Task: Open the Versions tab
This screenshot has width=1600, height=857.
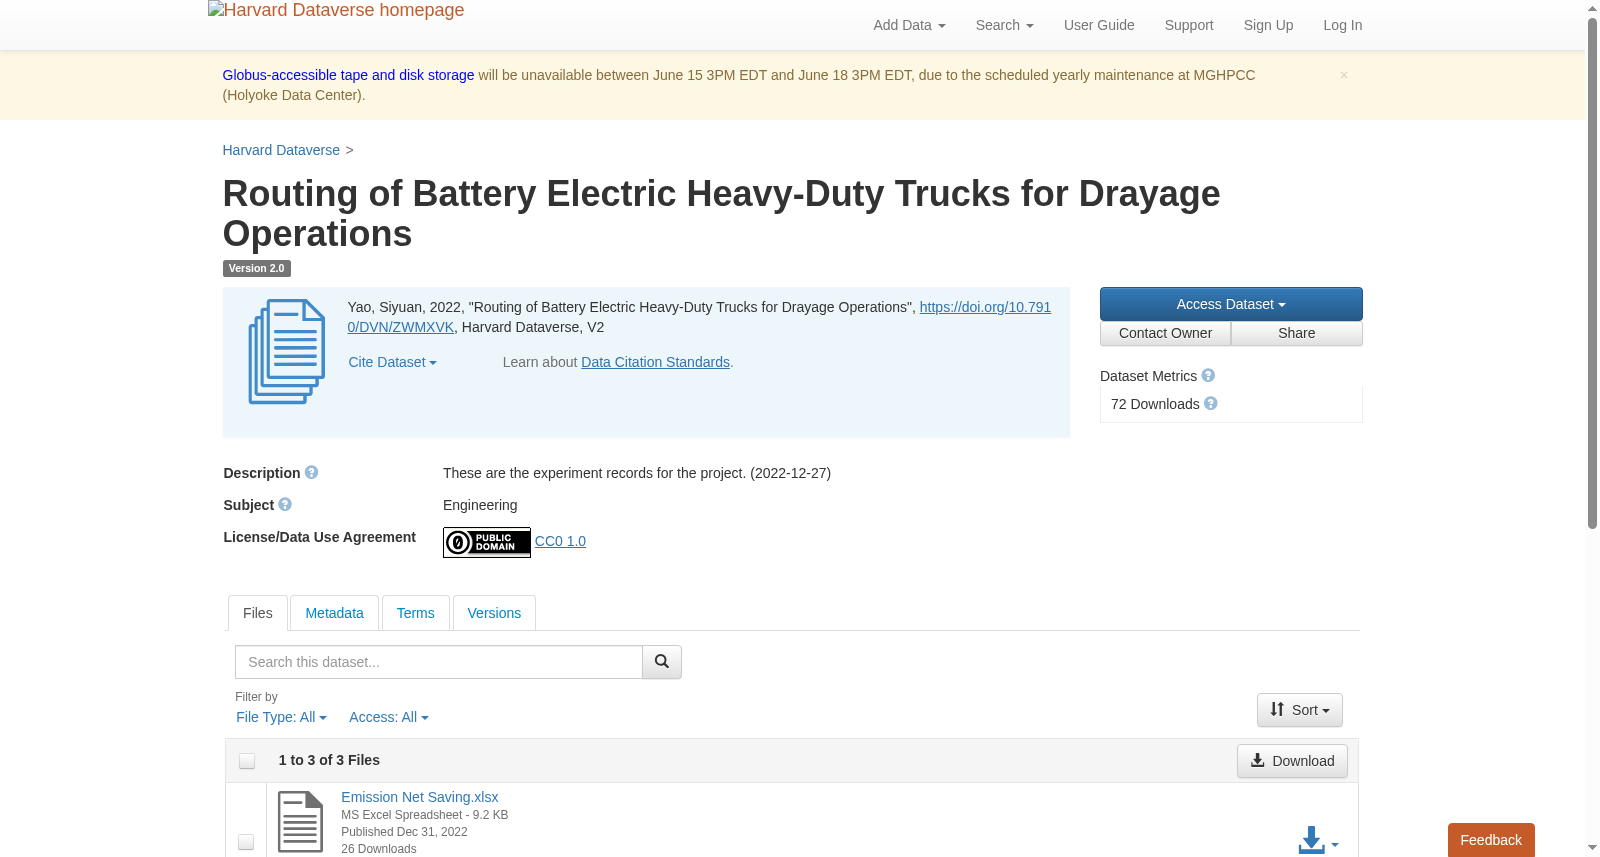Action: coord(494,613)
